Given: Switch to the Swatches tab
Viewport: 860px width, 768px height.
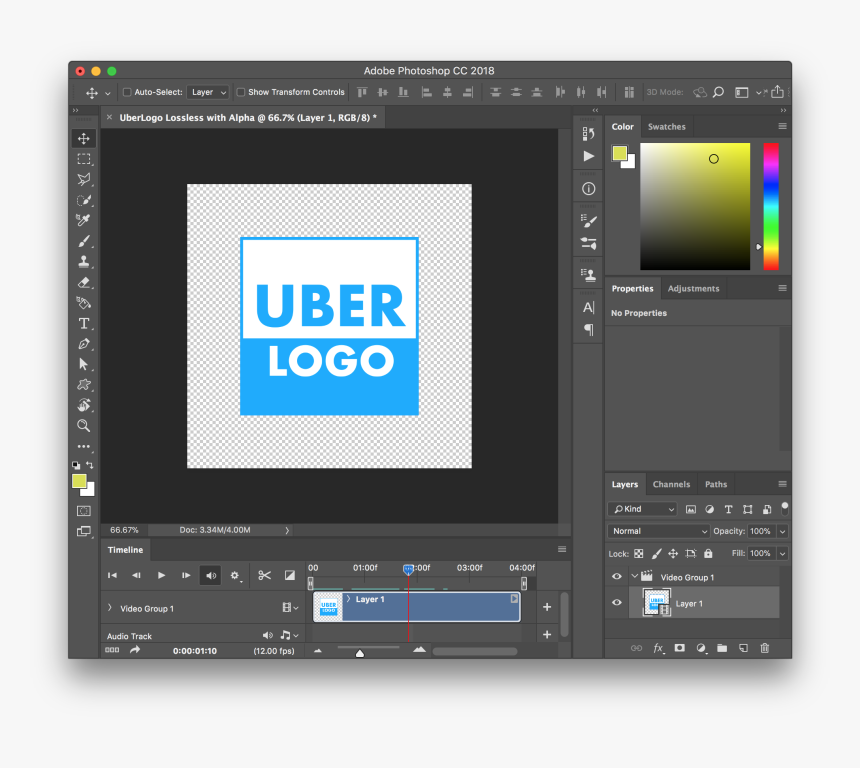Looking at the screenshot, I should click(666, 127).
